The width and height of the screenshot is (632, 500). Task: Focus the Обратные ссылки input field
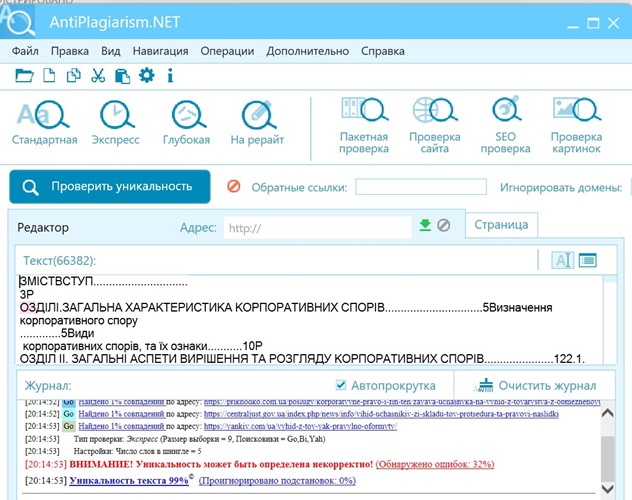click(421, 187)
